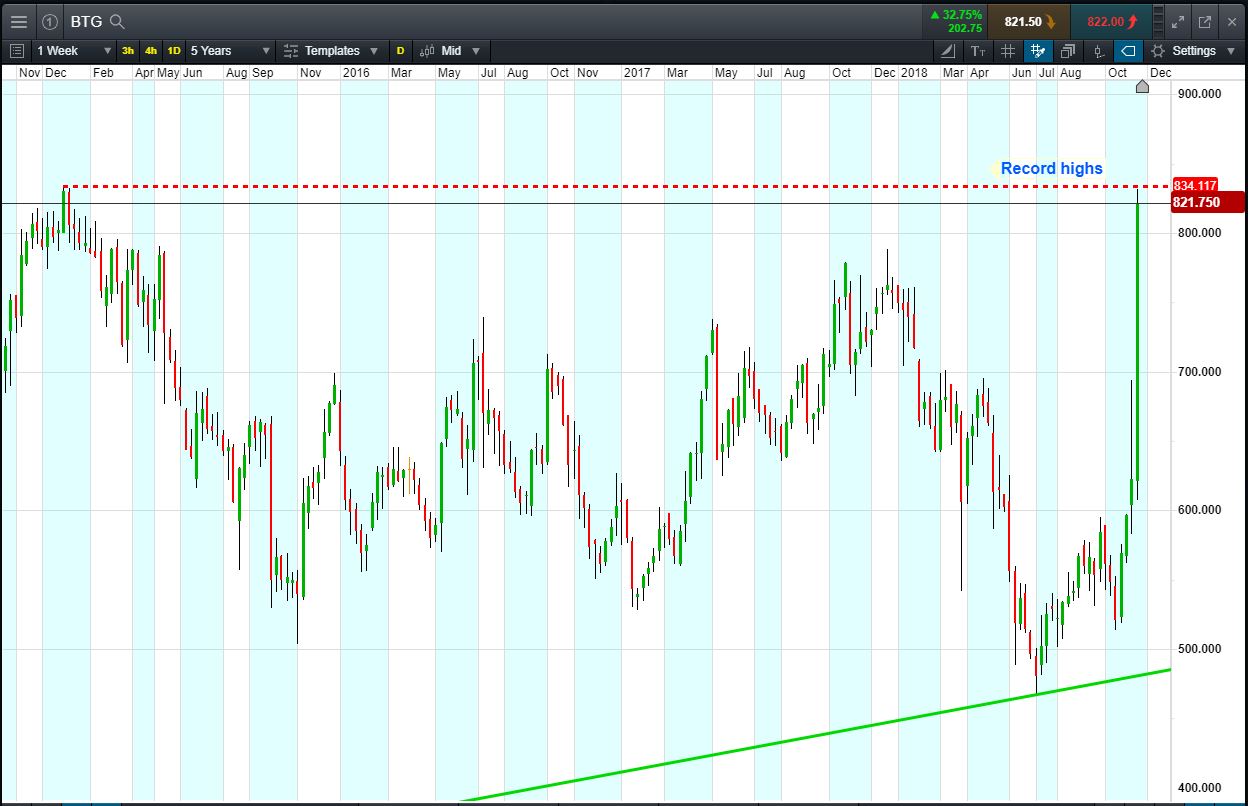
Task: Click the circled number 1 link icon
Action: [x=50, y=21]
